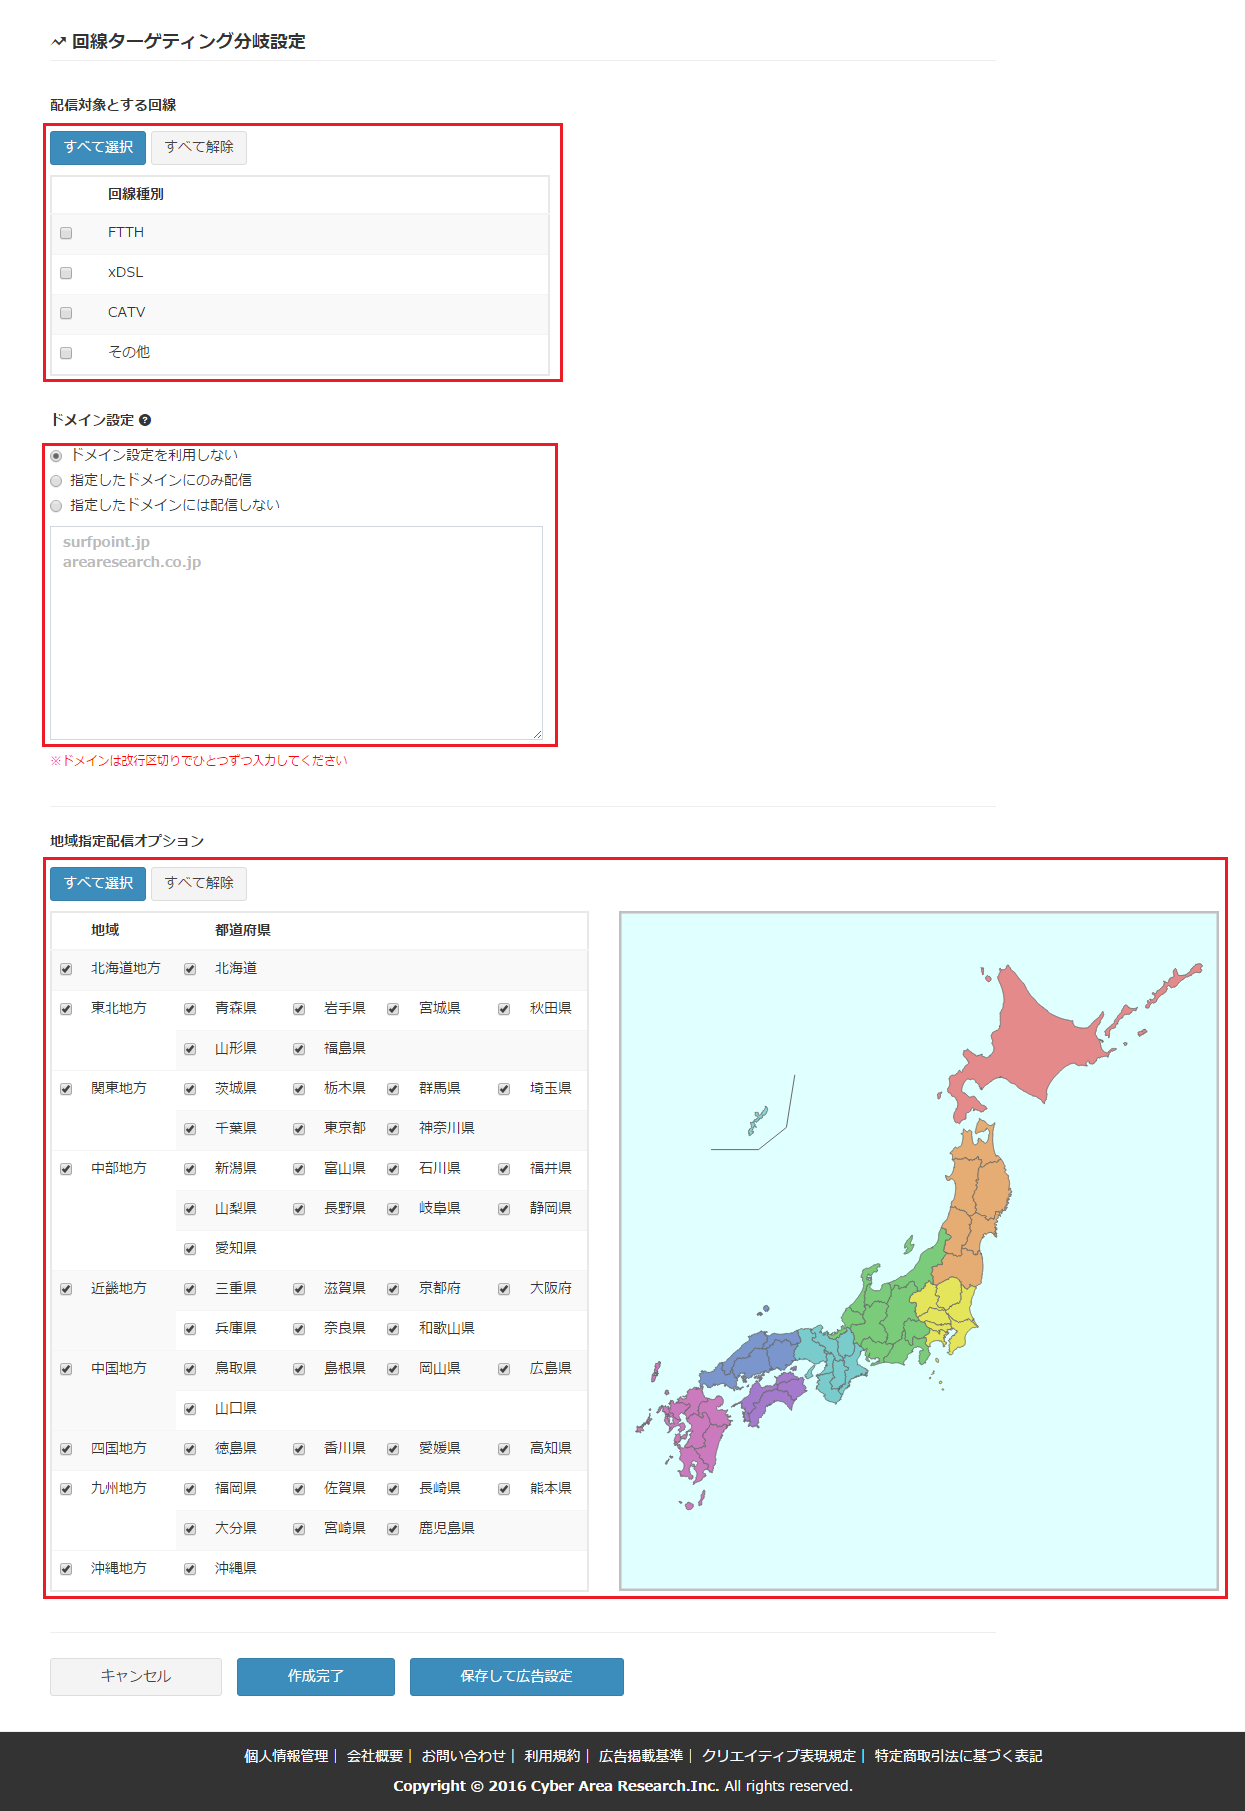Click the help icon next to ドメイン設定

[x=145, y=420]
